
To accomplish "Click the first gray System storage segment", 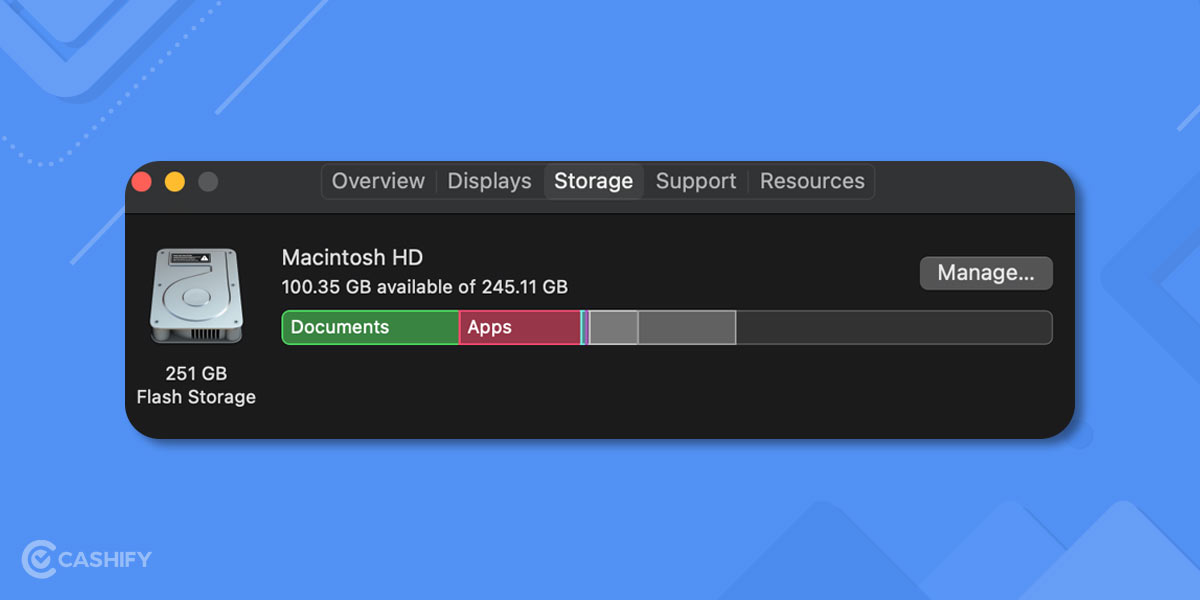I will click(612, 327).
